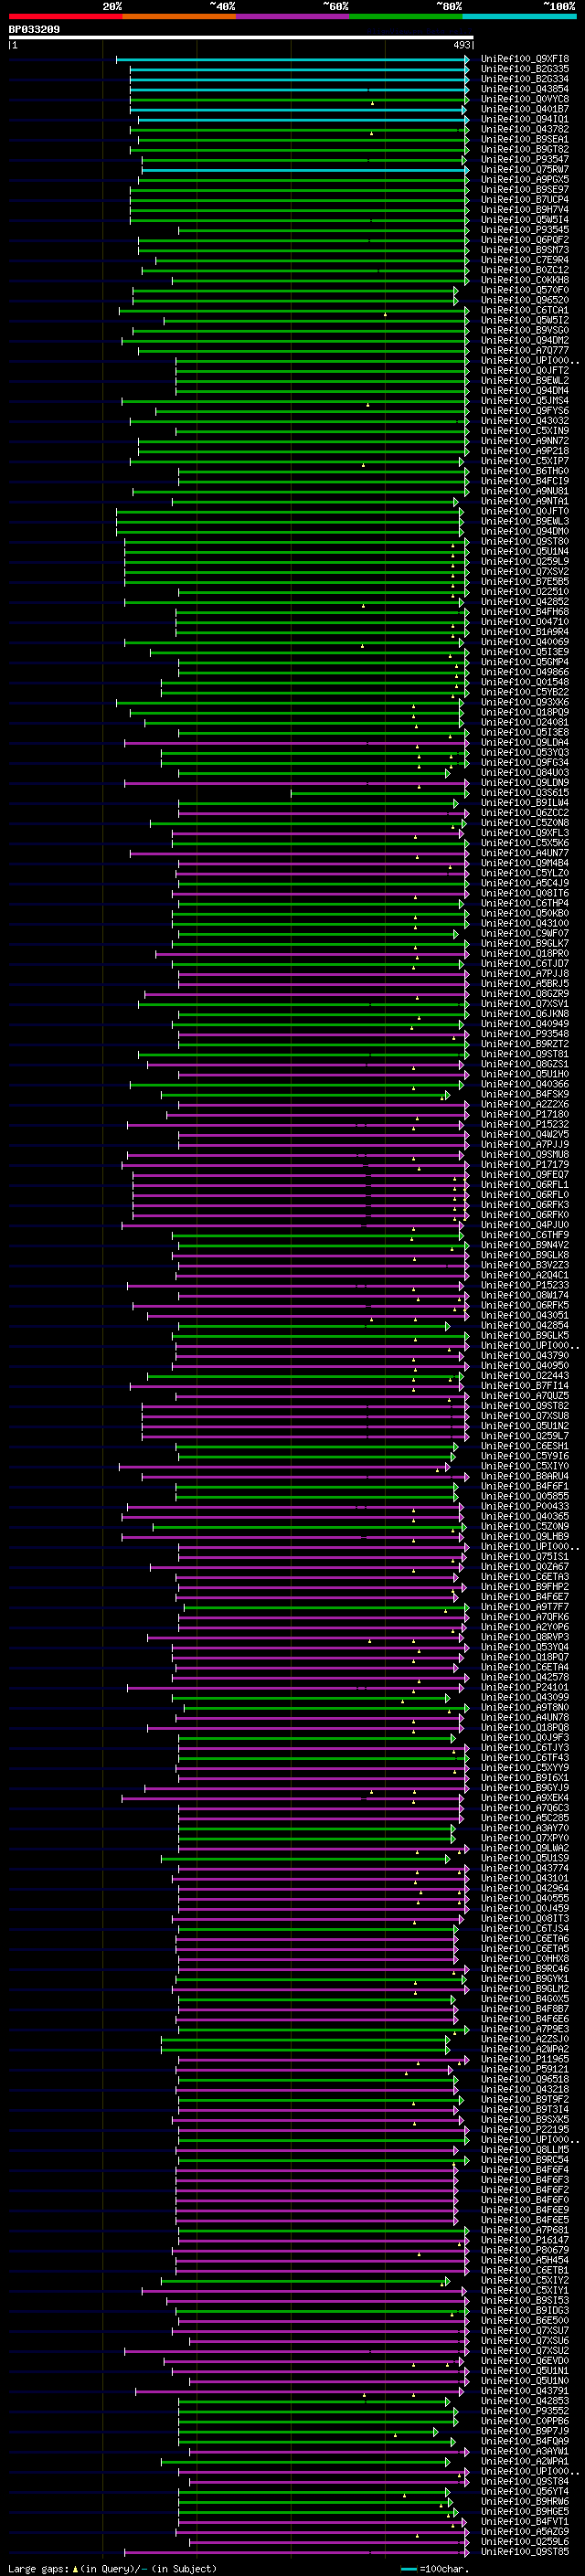Click hit label UniRef100_Q6PQF2
This screenshot has height=2576, width=585.
(525, 240)
